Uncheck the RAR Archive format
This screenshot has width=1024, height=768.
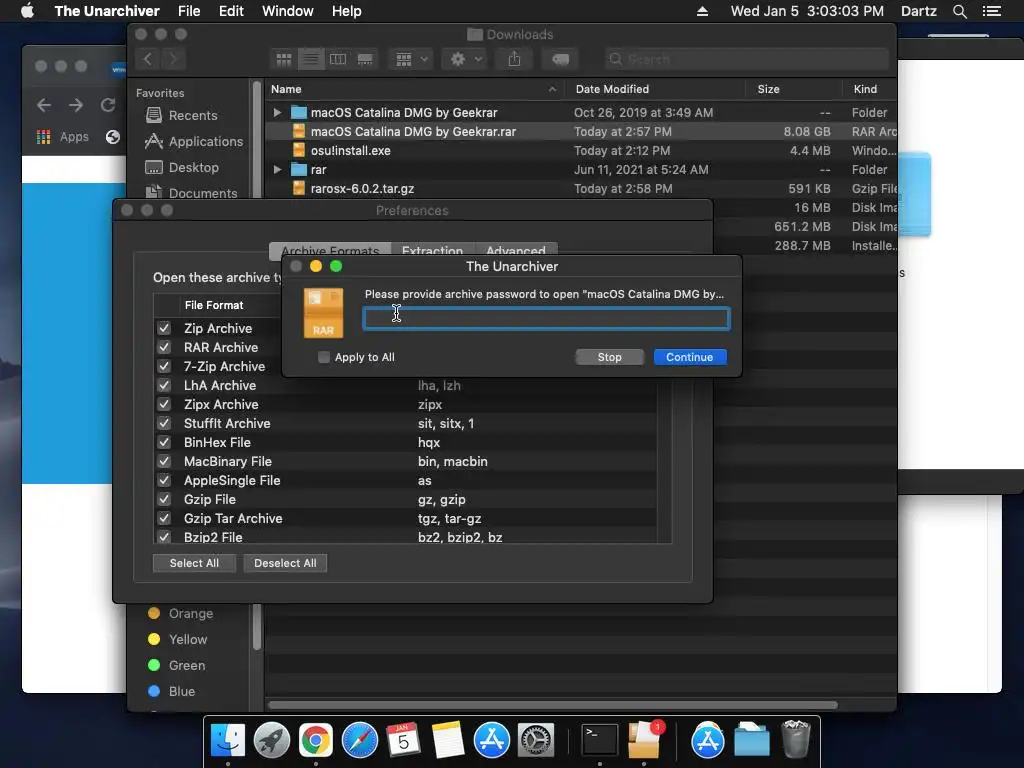pos(164,347)
